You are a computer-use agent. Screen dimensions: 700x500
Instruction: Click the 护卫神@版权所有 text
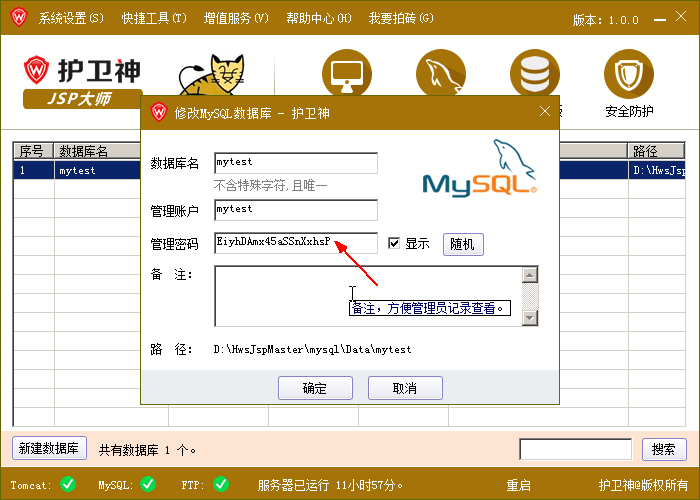[x=643, y=485]
